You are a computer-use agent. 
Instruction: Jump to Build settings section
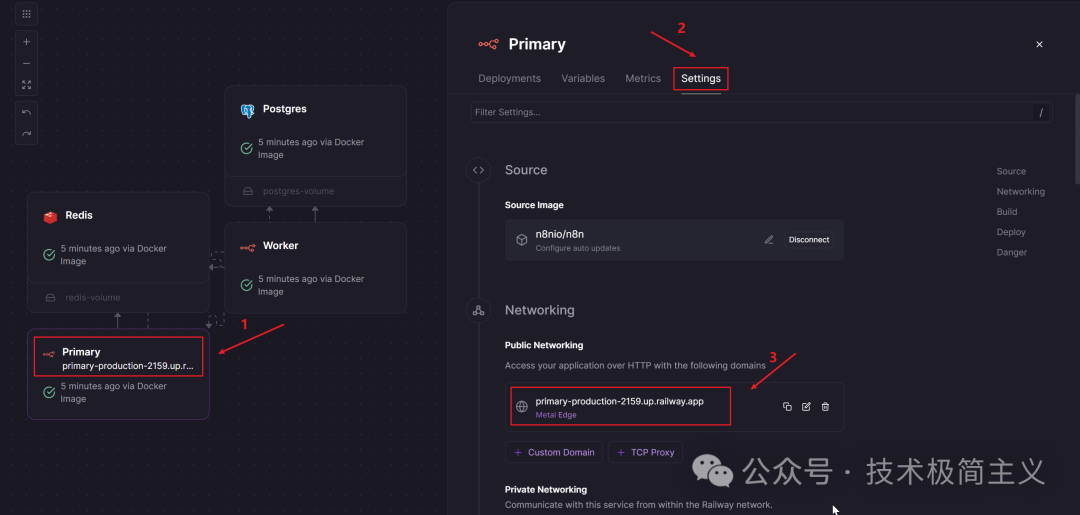tap(1006, 212)
